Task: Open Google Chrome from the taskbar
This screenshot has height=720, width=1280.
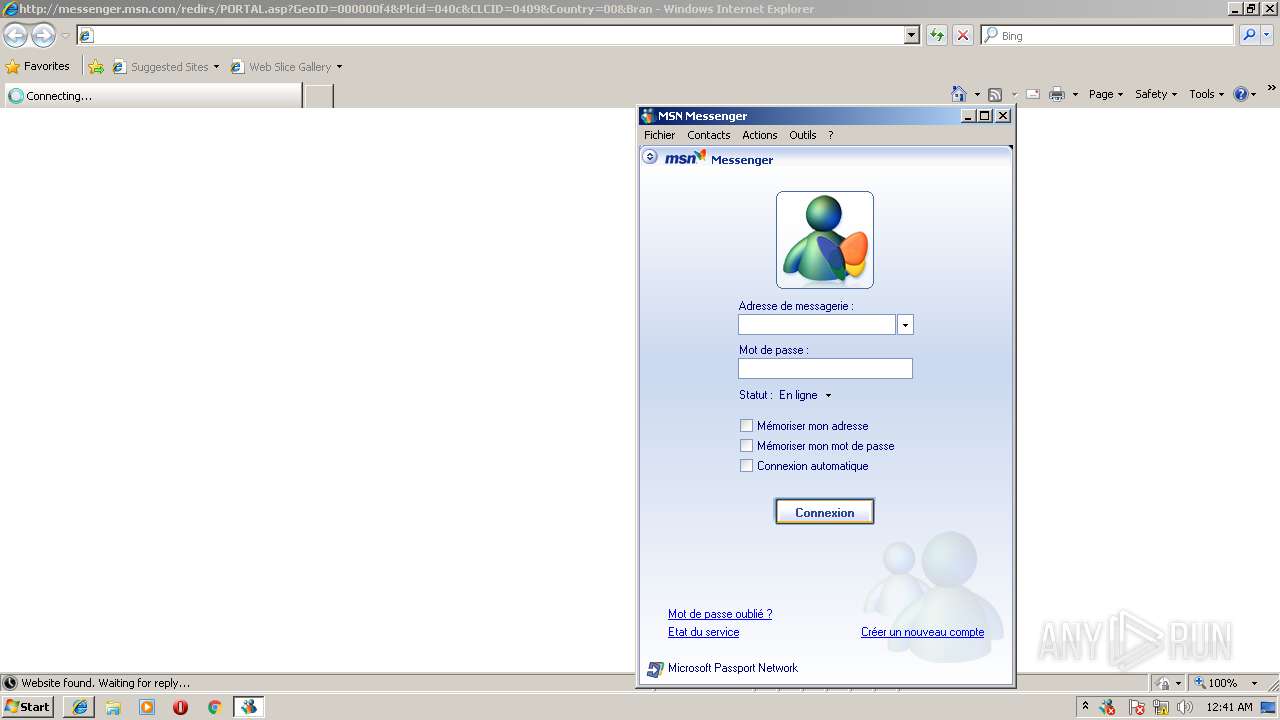Action: 214,707
